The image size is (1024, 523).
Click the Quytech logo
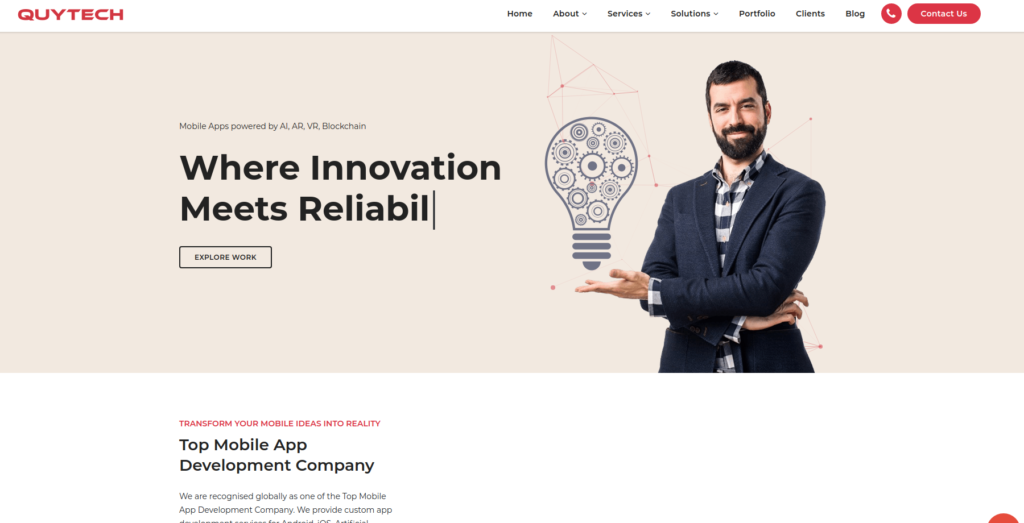pos(71,14)
